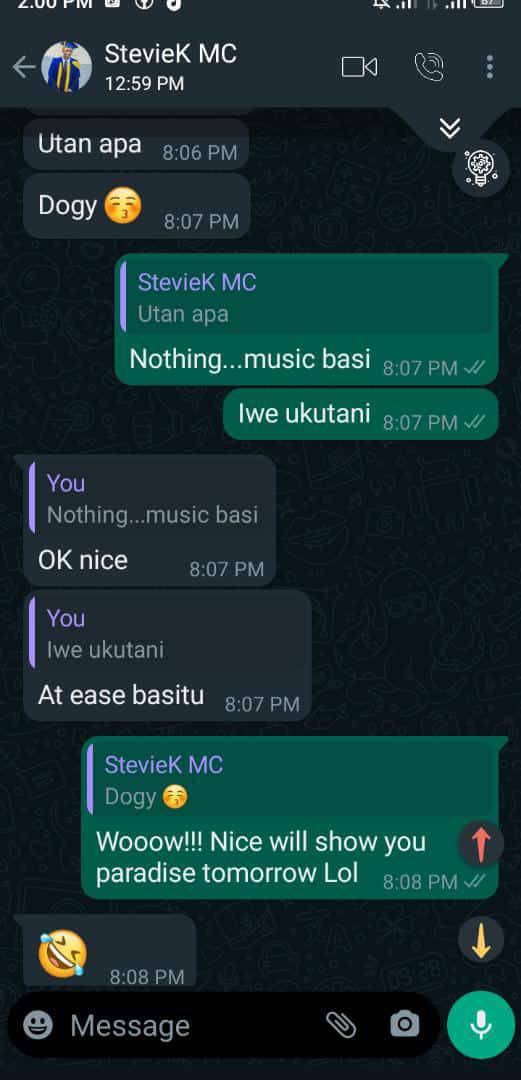
Task: Tap the lightbulb gear floating icon
Action: [480, 168]
